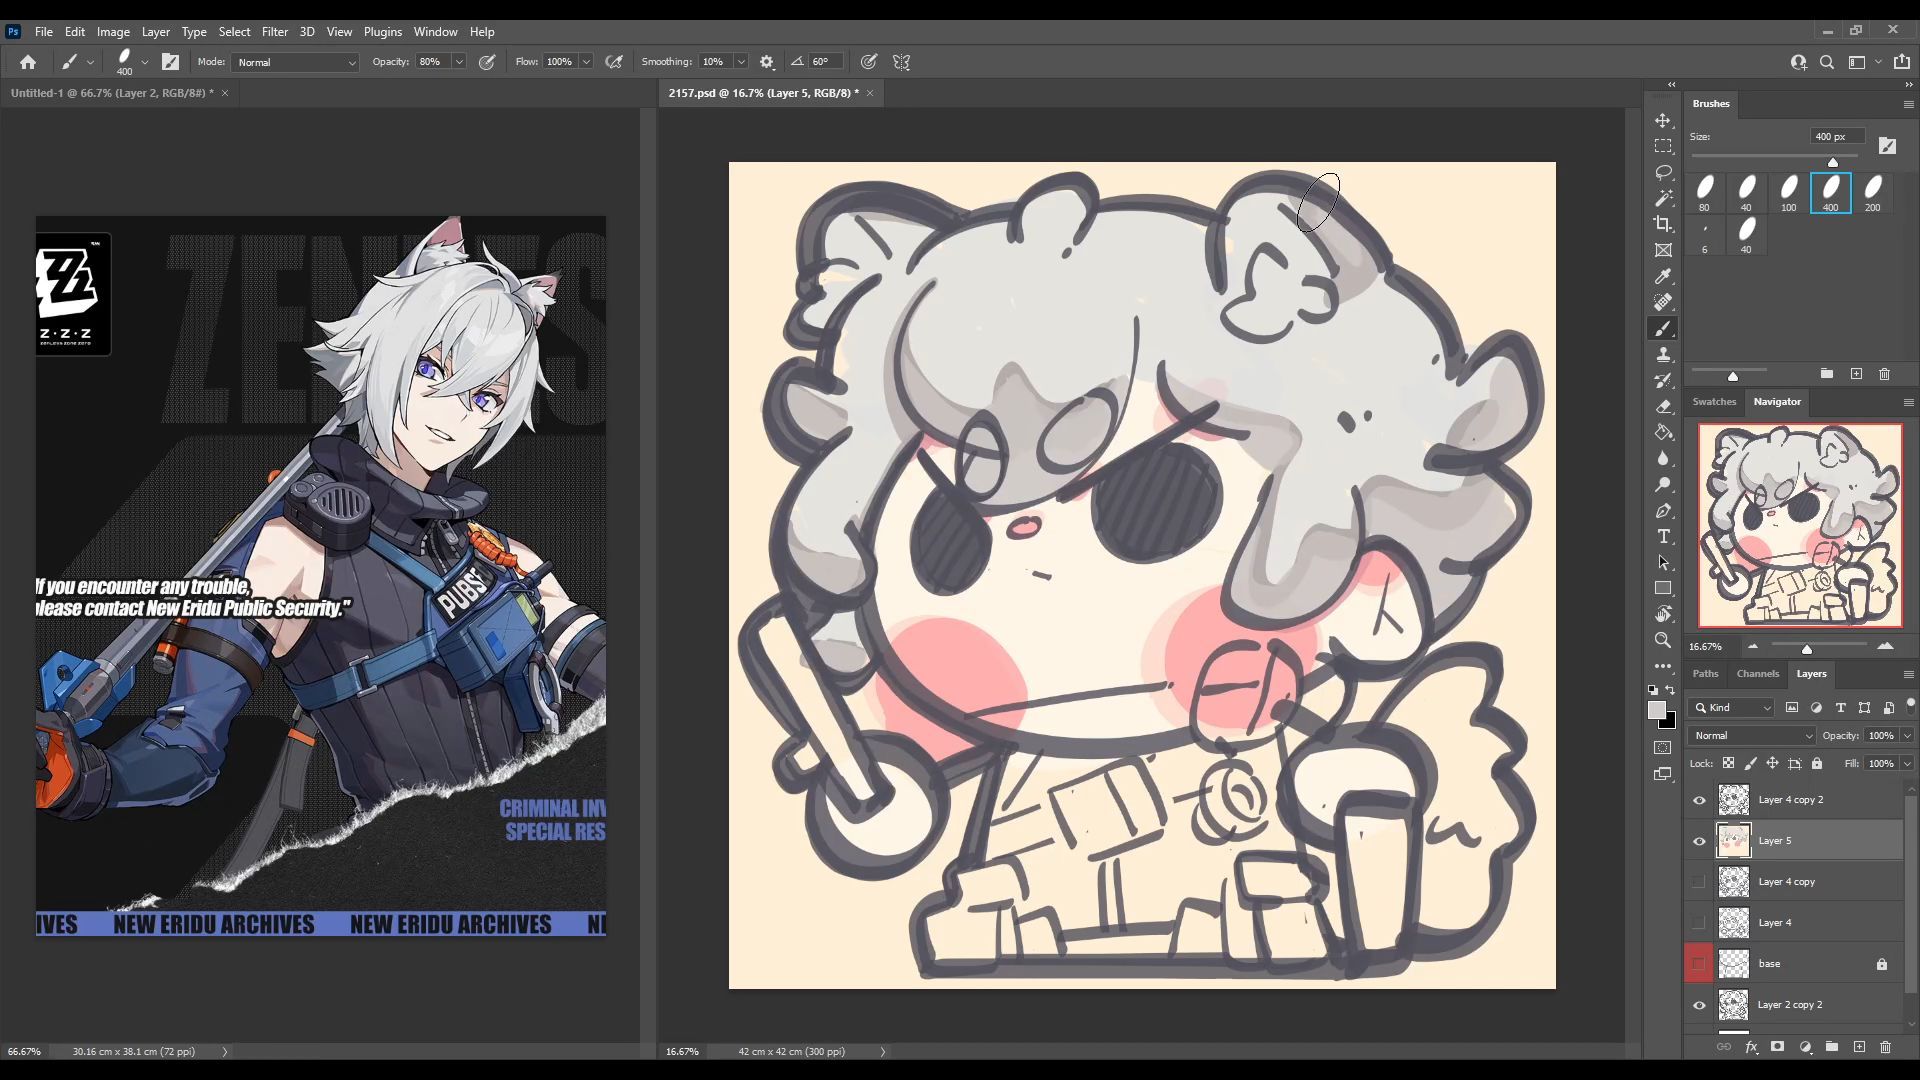This screenshot has height=1080, width=1920.
Task: Open layer blend mode Normal dropdown
Action: click(x=1751, y=736)
